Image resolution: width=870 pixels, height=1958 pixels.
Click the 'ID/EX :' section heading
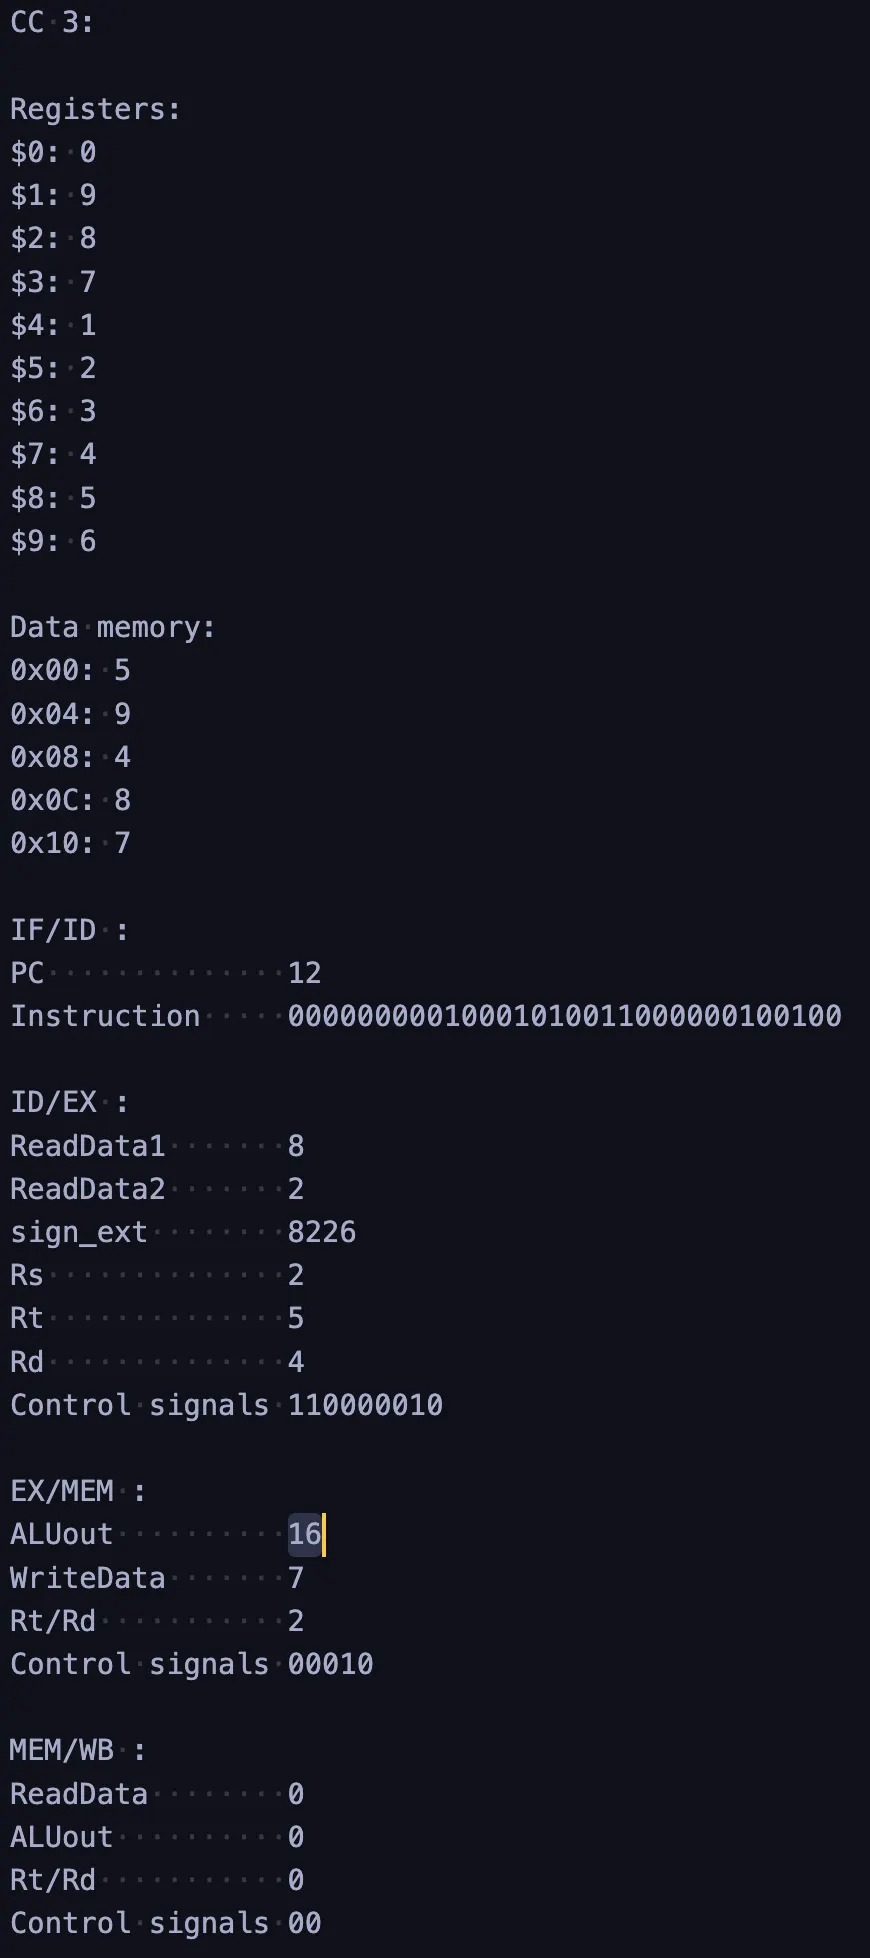69,1102
